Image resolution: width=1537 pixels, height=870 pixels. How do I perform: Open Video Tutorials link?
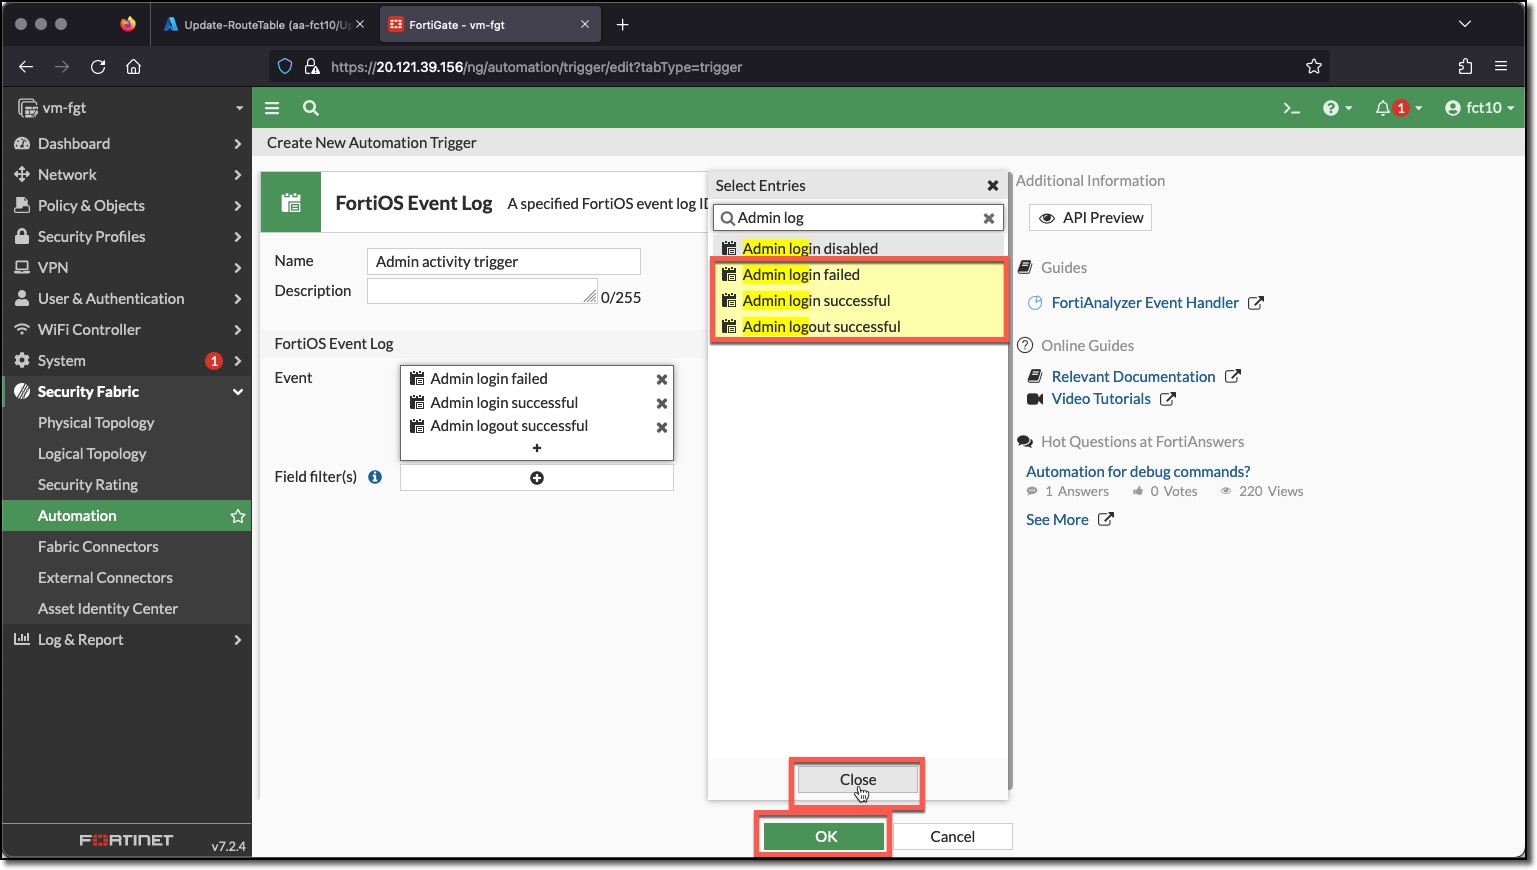(1101, 399)
